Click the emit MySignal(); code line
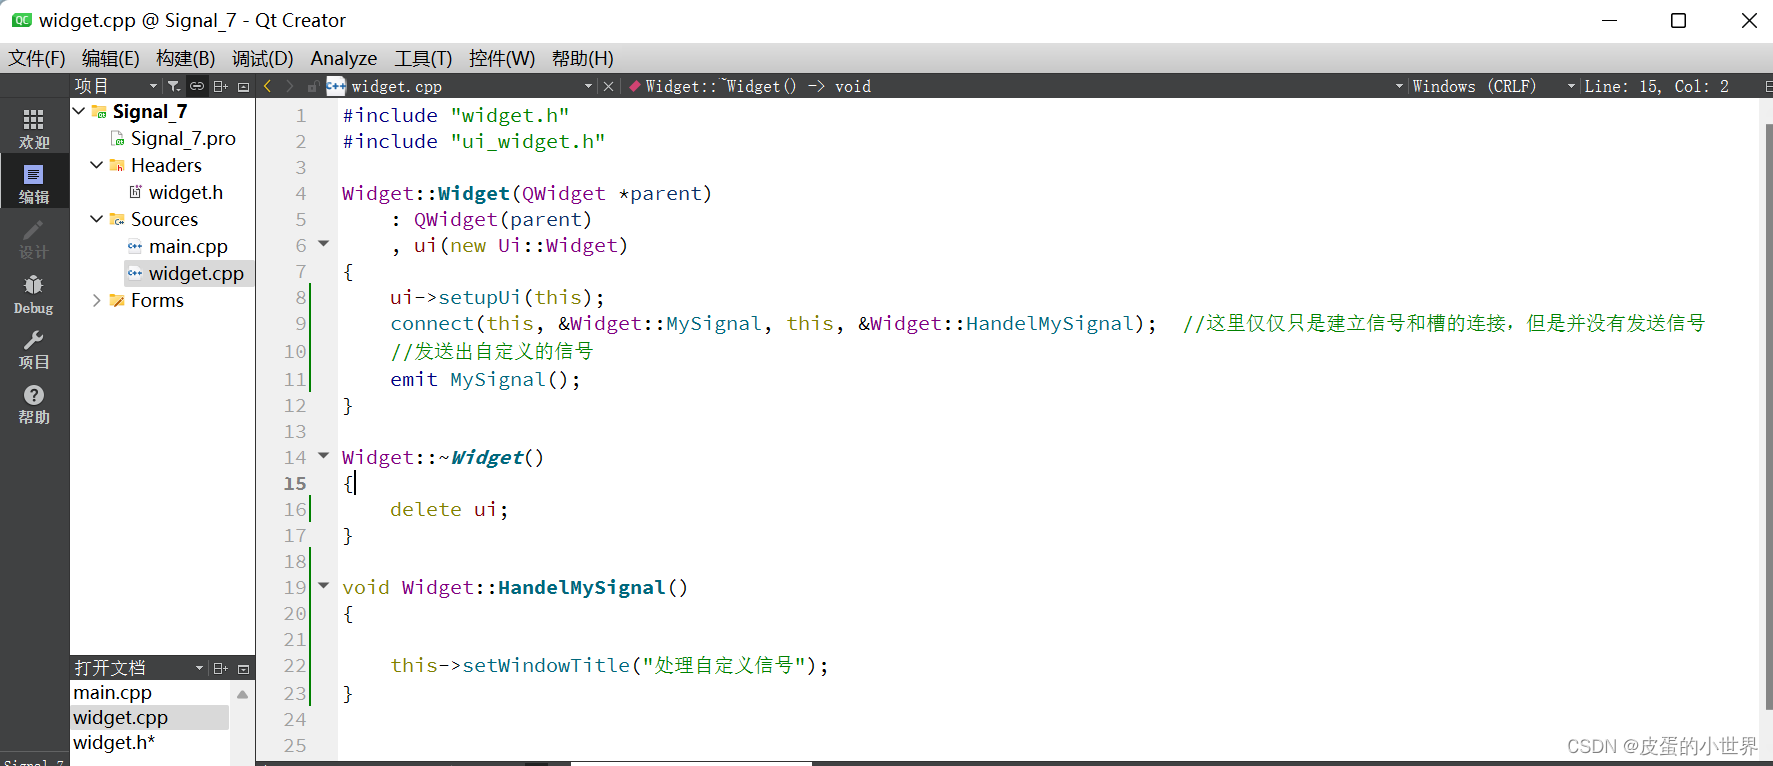Viewport: 1773px width, 766px height. coord(485,379)
